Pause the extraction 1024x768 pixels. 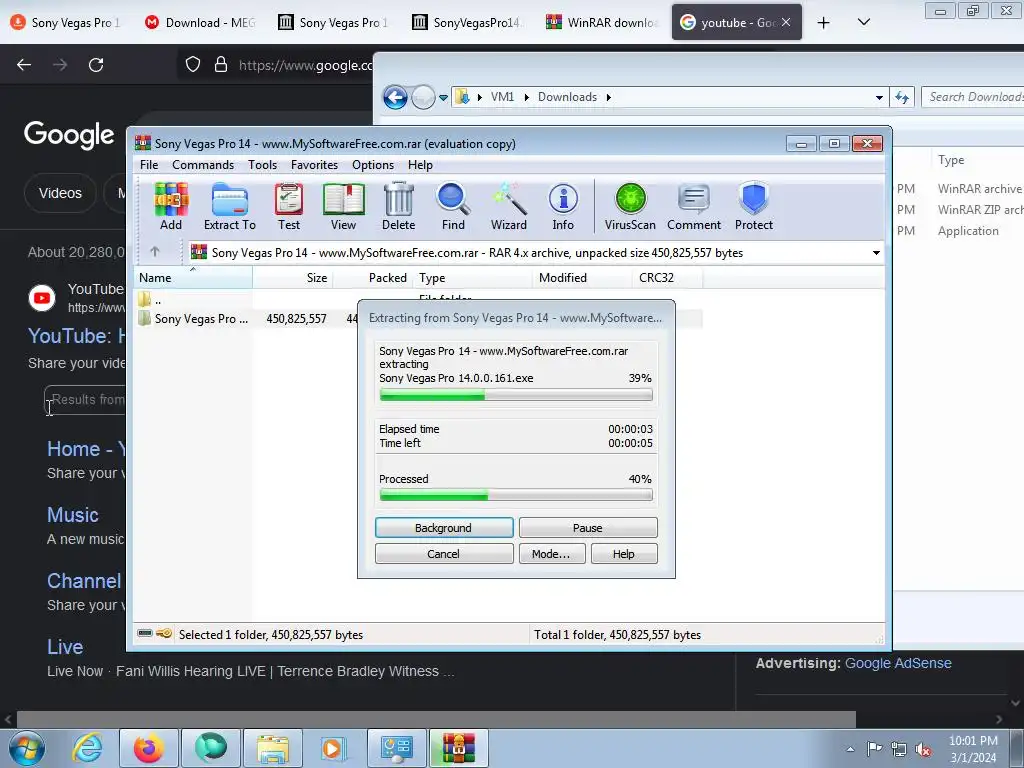coord(588,528)
